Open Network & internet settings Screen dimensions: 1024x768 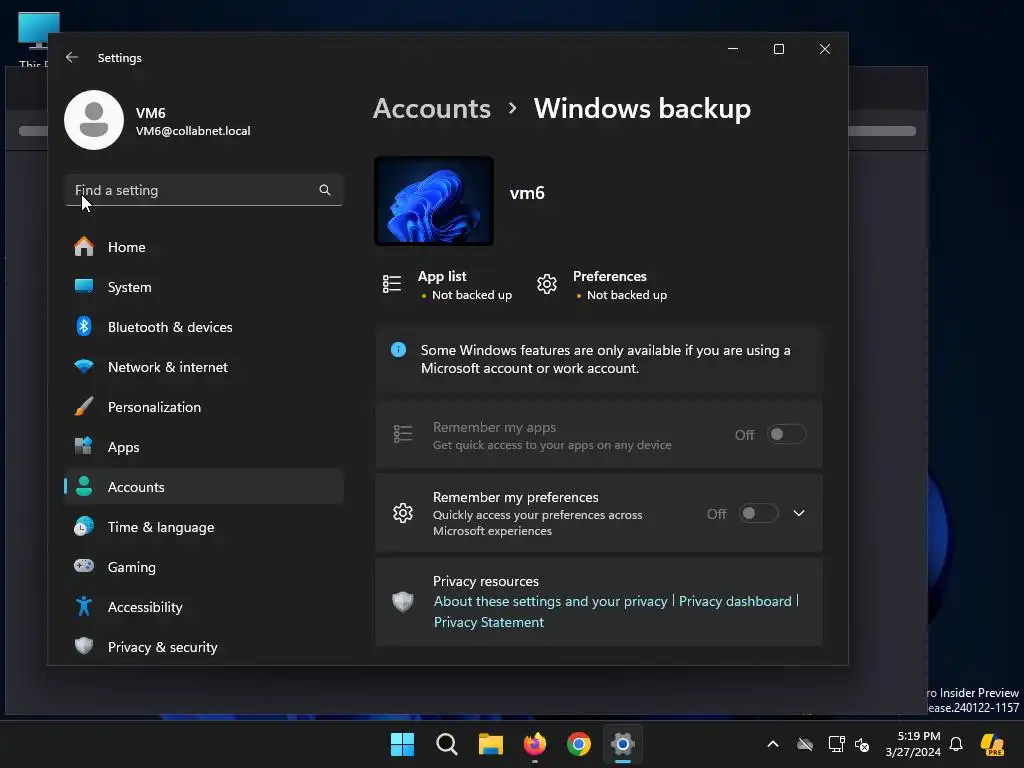point(204,367)
